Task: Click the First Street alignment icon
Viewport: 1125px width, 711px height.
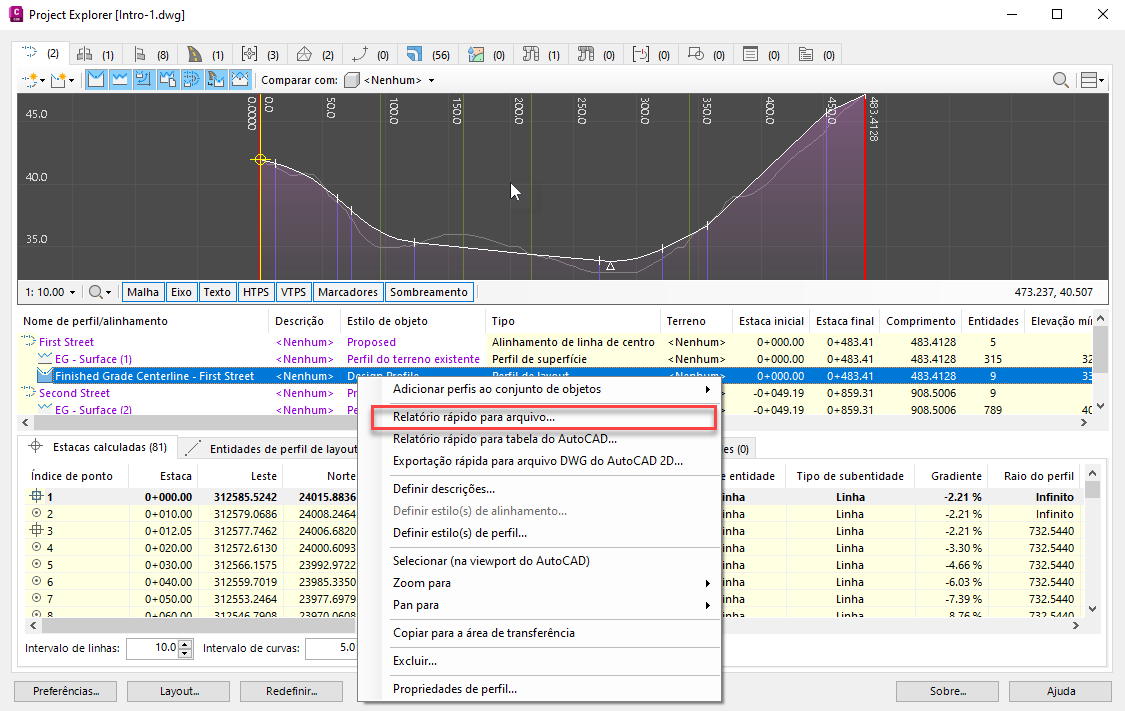Action: [29, 342]
